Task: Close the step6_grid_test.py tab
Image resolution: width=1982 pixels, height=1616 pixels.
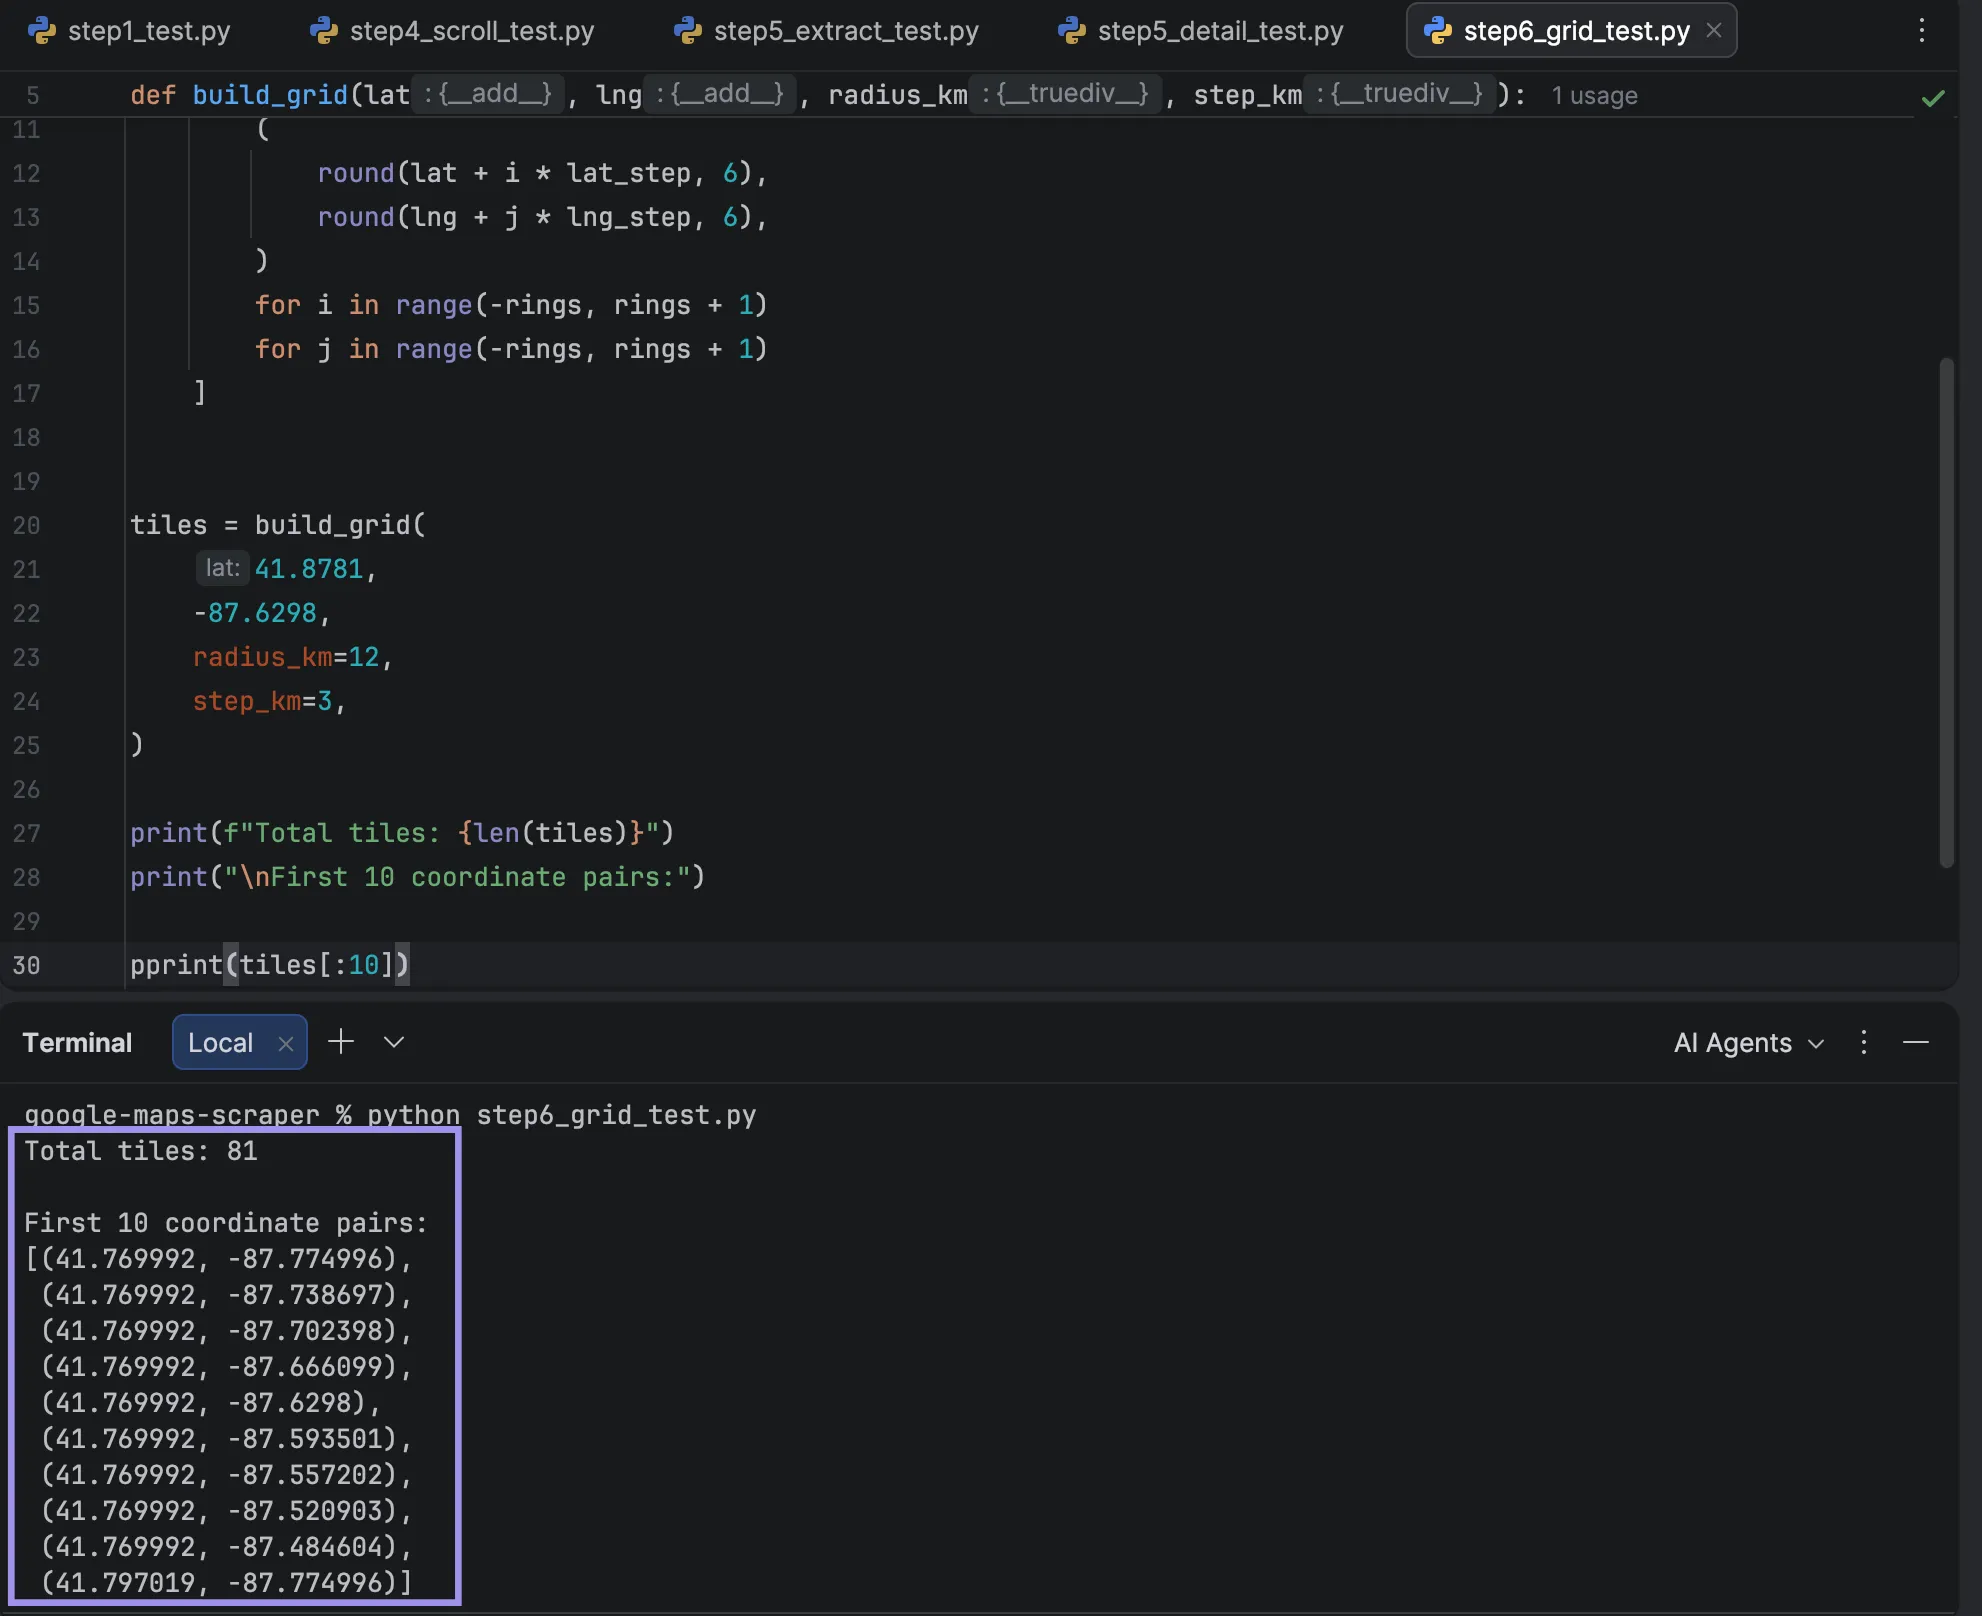Action: click(1714, 31)
